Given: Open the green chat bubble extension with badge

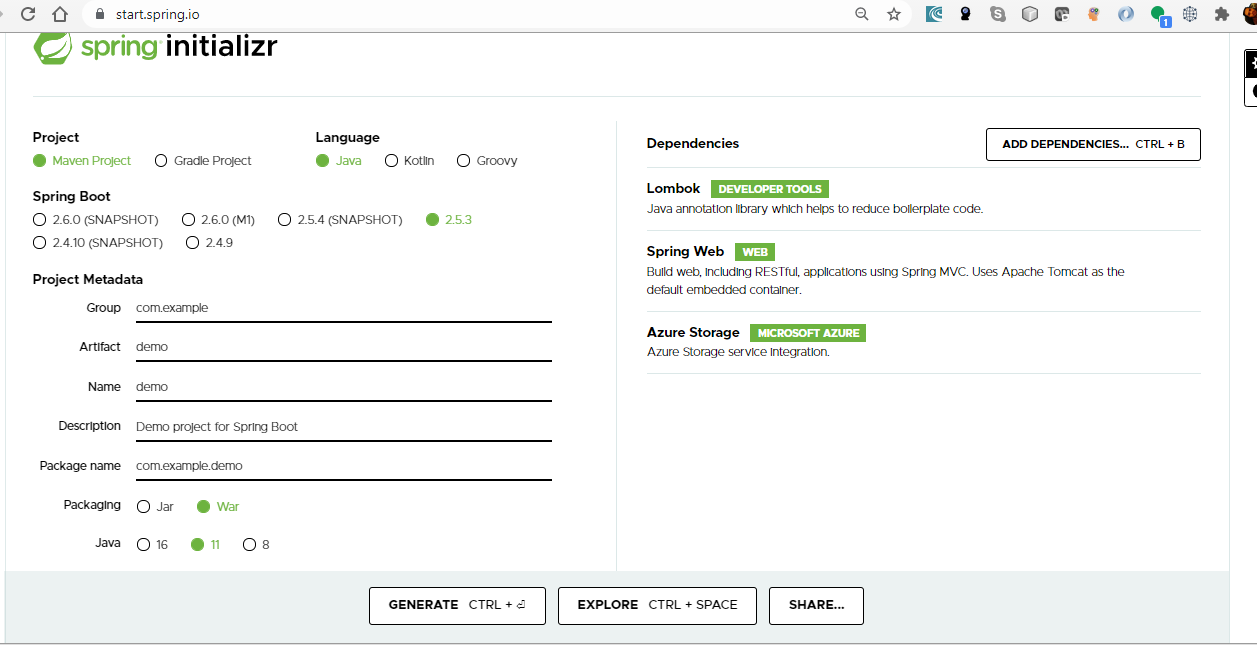Looking at the screenshot, I should (x=1159, y=15).
